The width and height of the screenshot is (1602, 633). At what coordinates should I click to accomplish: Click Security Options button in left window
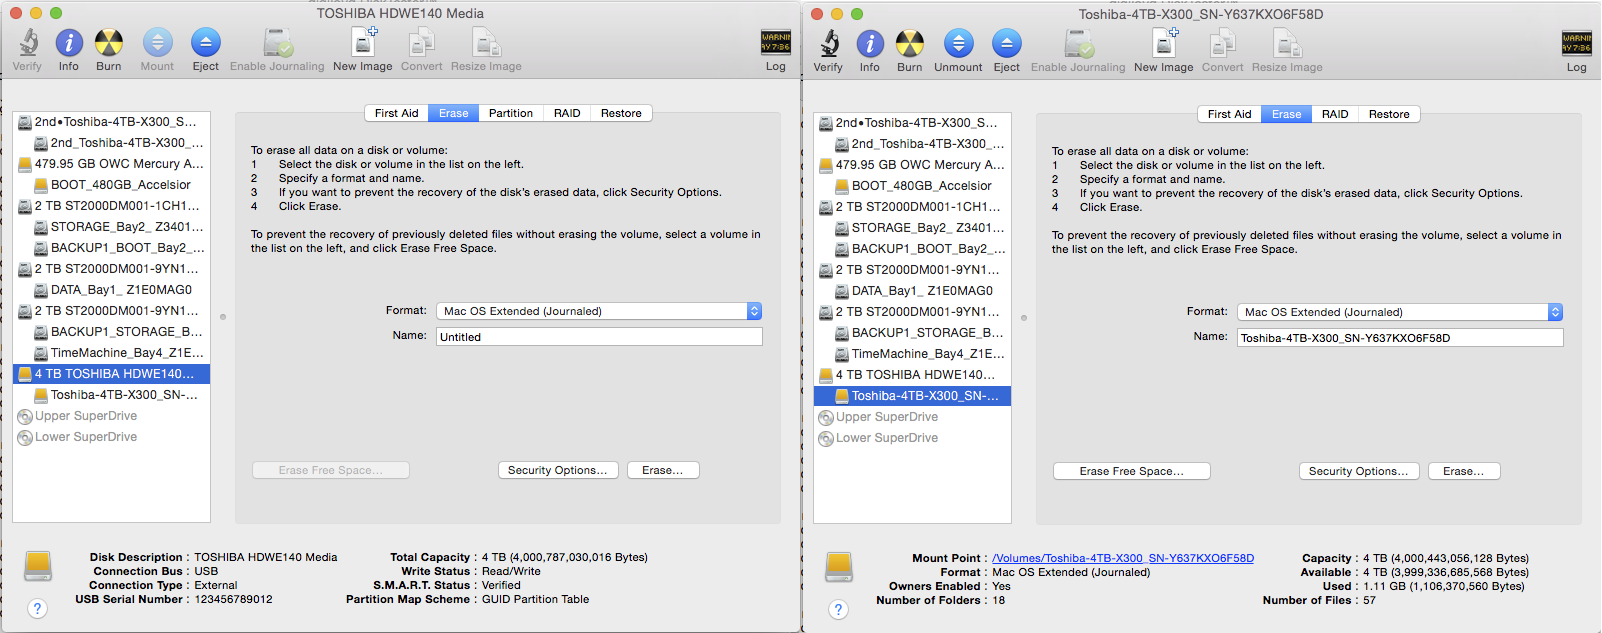(x=558, y=470)
